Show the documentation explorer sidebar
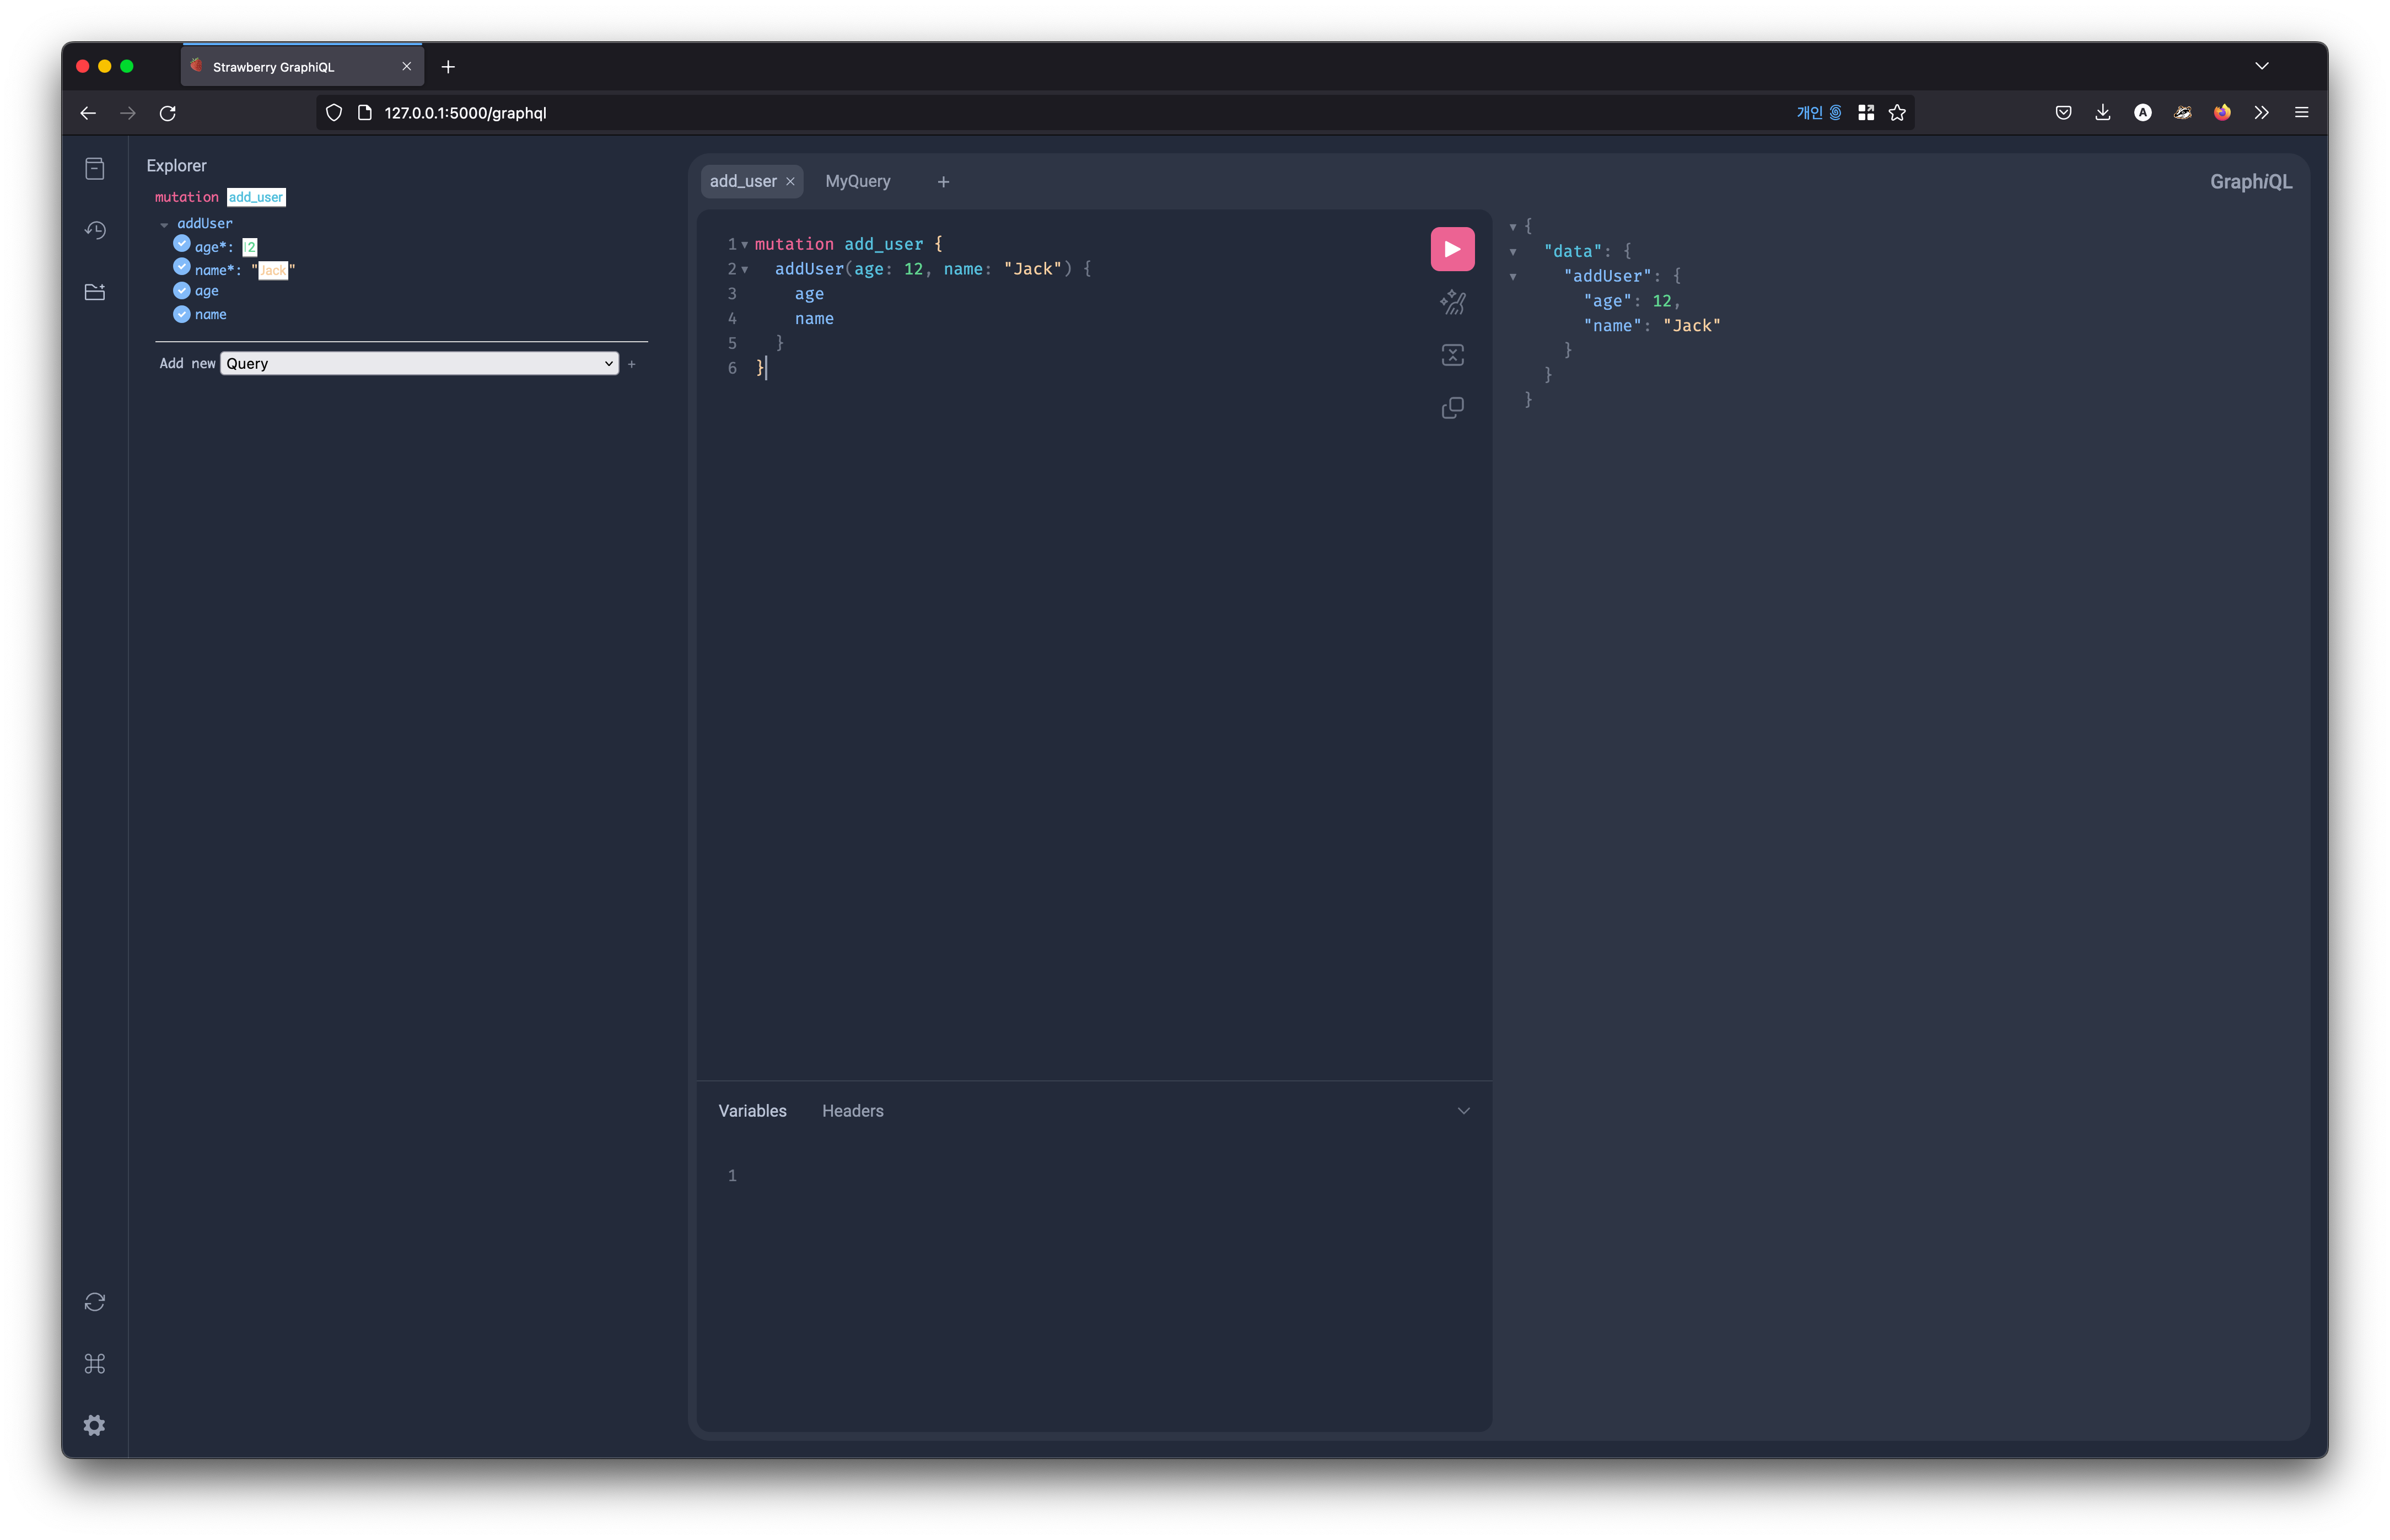Viewport: 2390px width, 1540px height. tap(95, 168)
